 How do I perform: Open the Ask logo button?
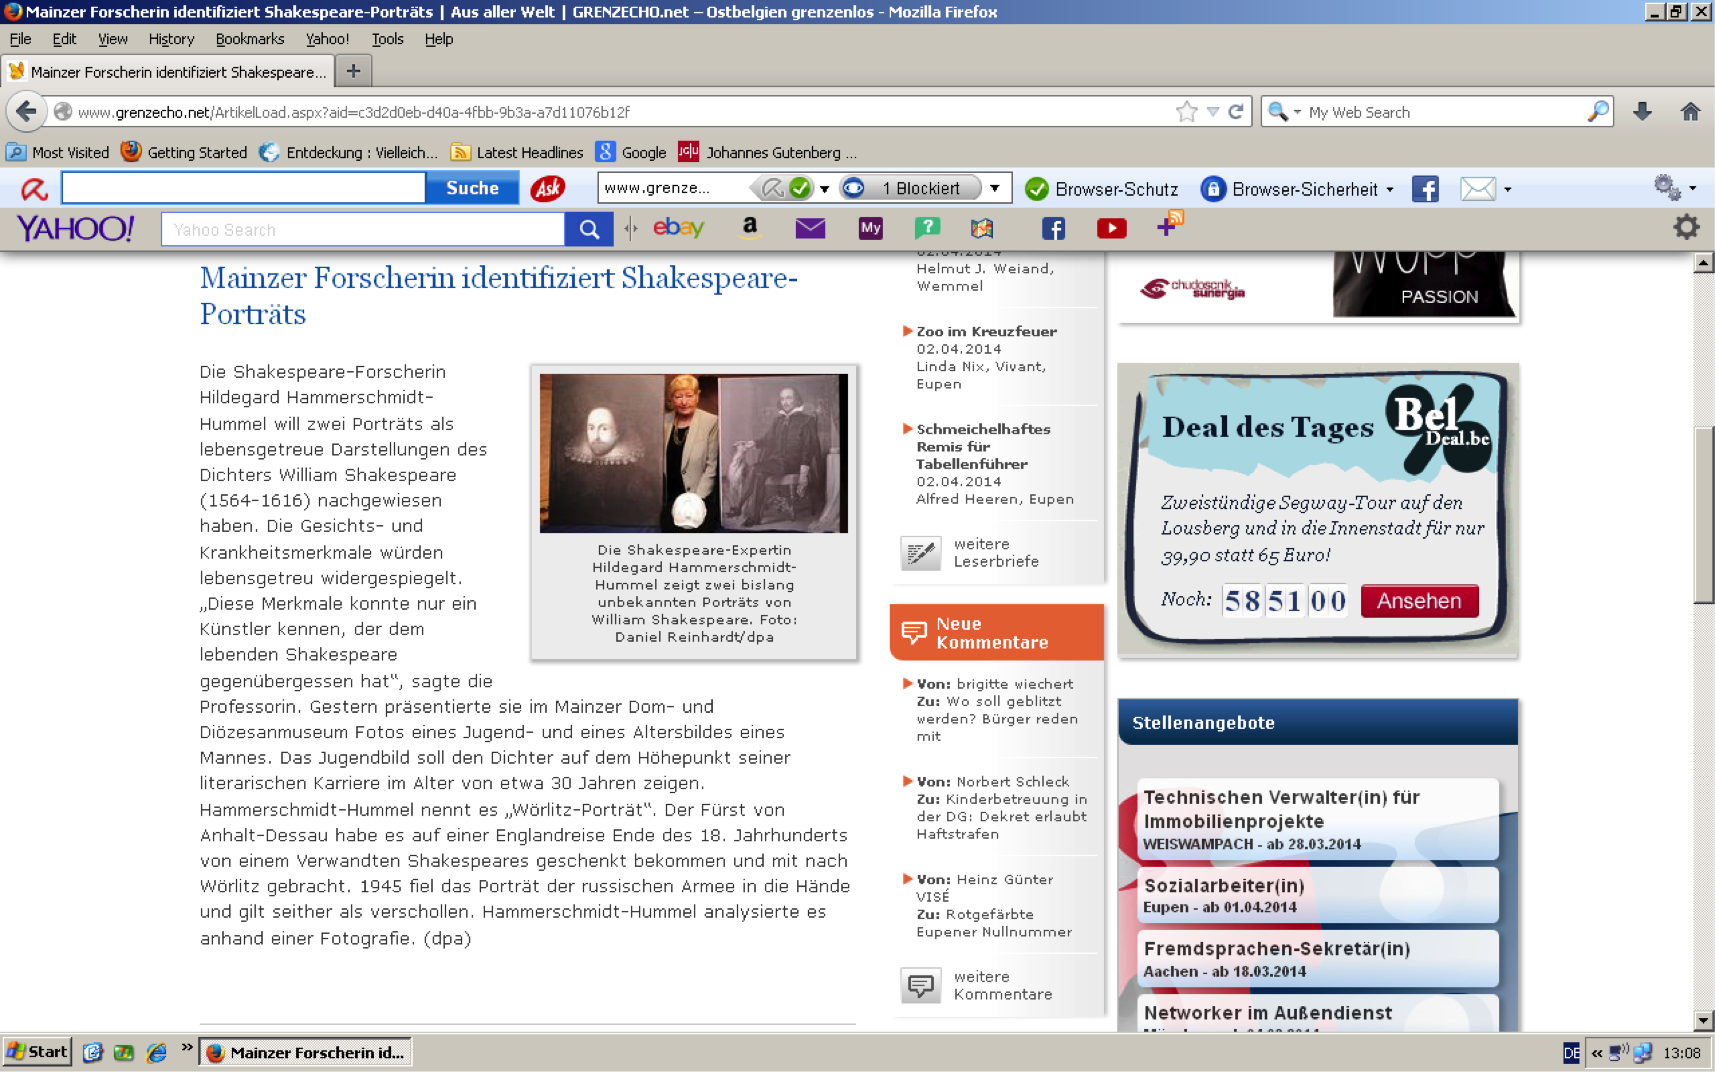click(548, 188)
